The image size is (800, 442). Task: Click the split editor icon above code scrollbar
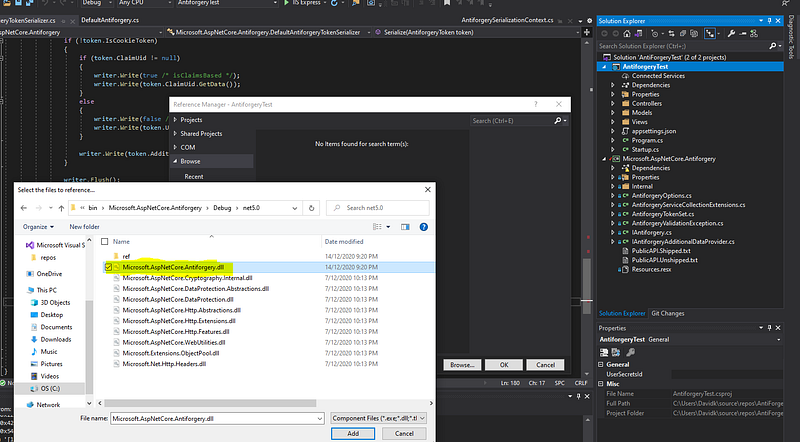tap(587, 32)
